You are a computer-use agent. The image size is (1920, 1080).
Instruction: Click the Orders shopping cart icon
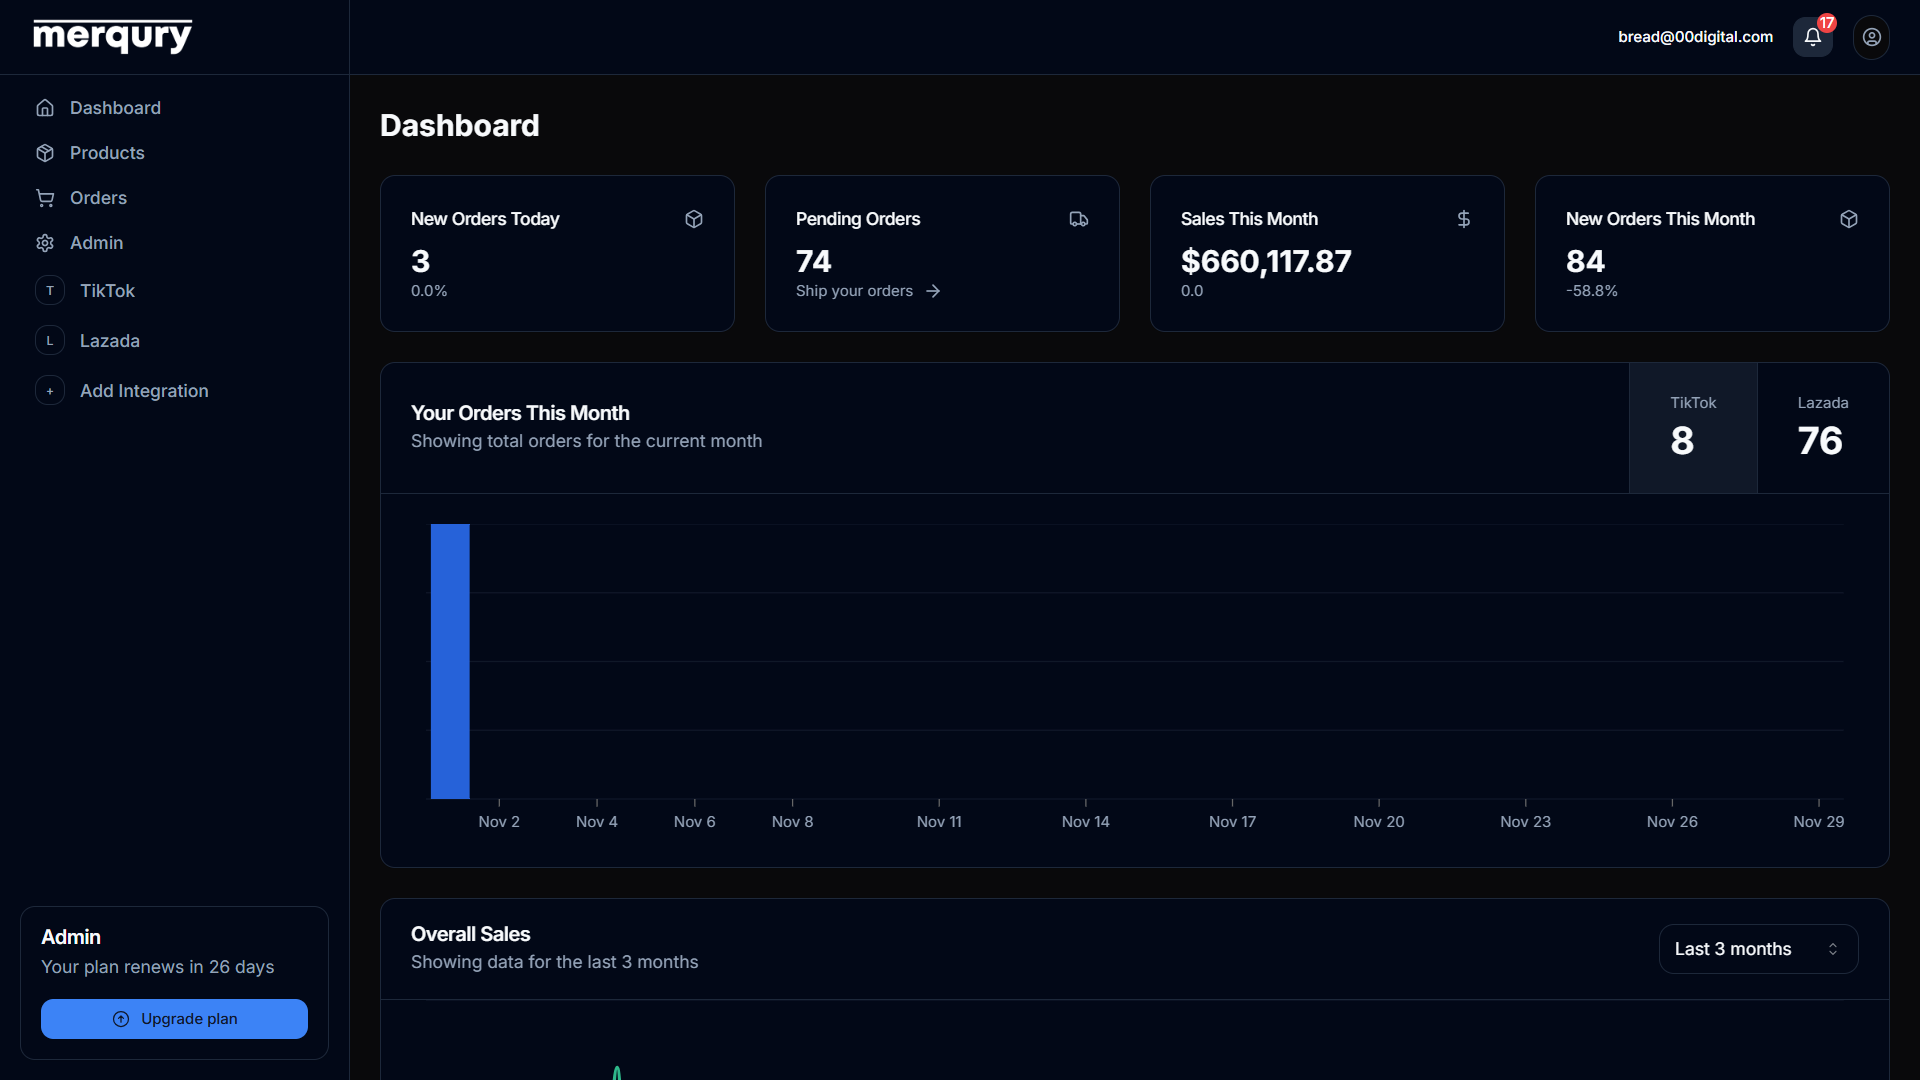tap(45, 198)
